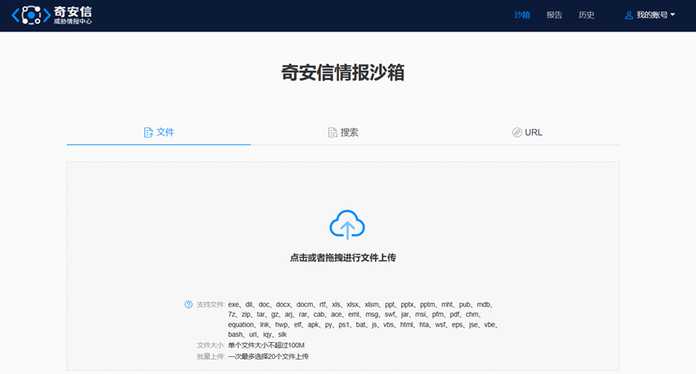Click the 一次最多选择20个文件上传 text
Viewport: 696px width, 374px height.
click(268, 356)
